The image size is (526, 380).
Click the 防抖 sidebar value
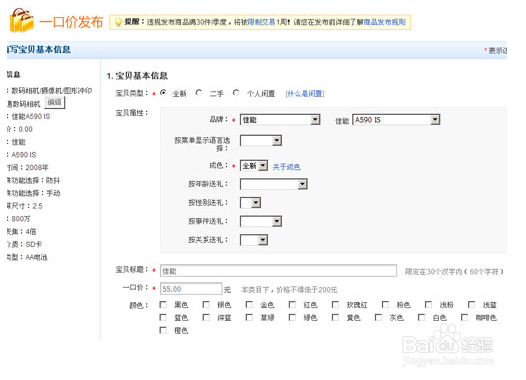point(53,180)
